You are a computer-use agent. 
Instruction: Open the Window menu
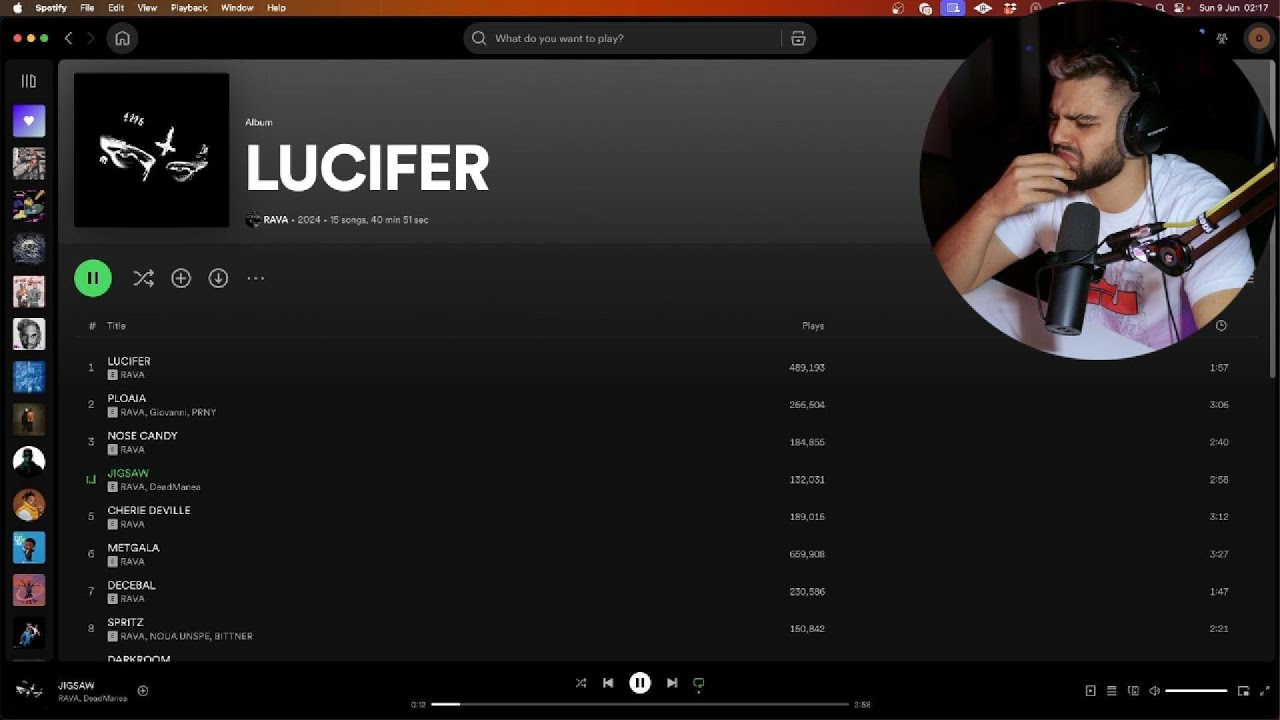click(x=237, y=8)
